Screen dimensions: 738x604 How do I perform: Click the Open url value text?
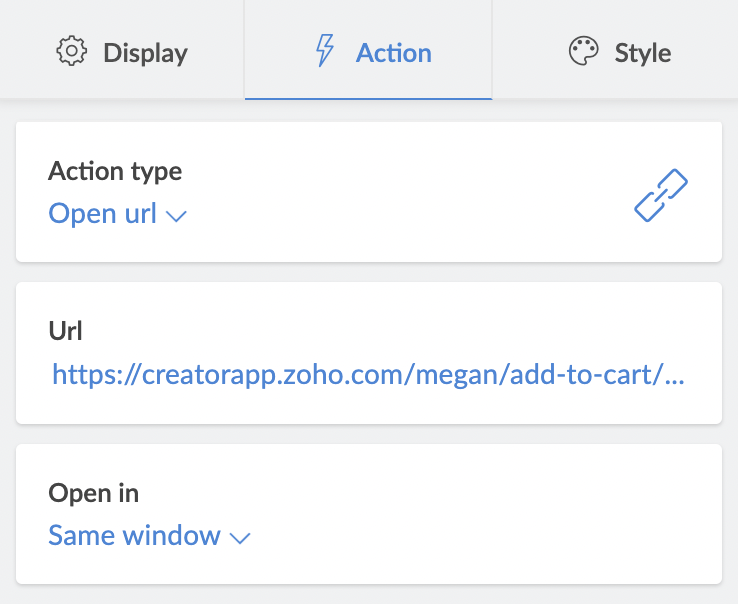point(103,214)
